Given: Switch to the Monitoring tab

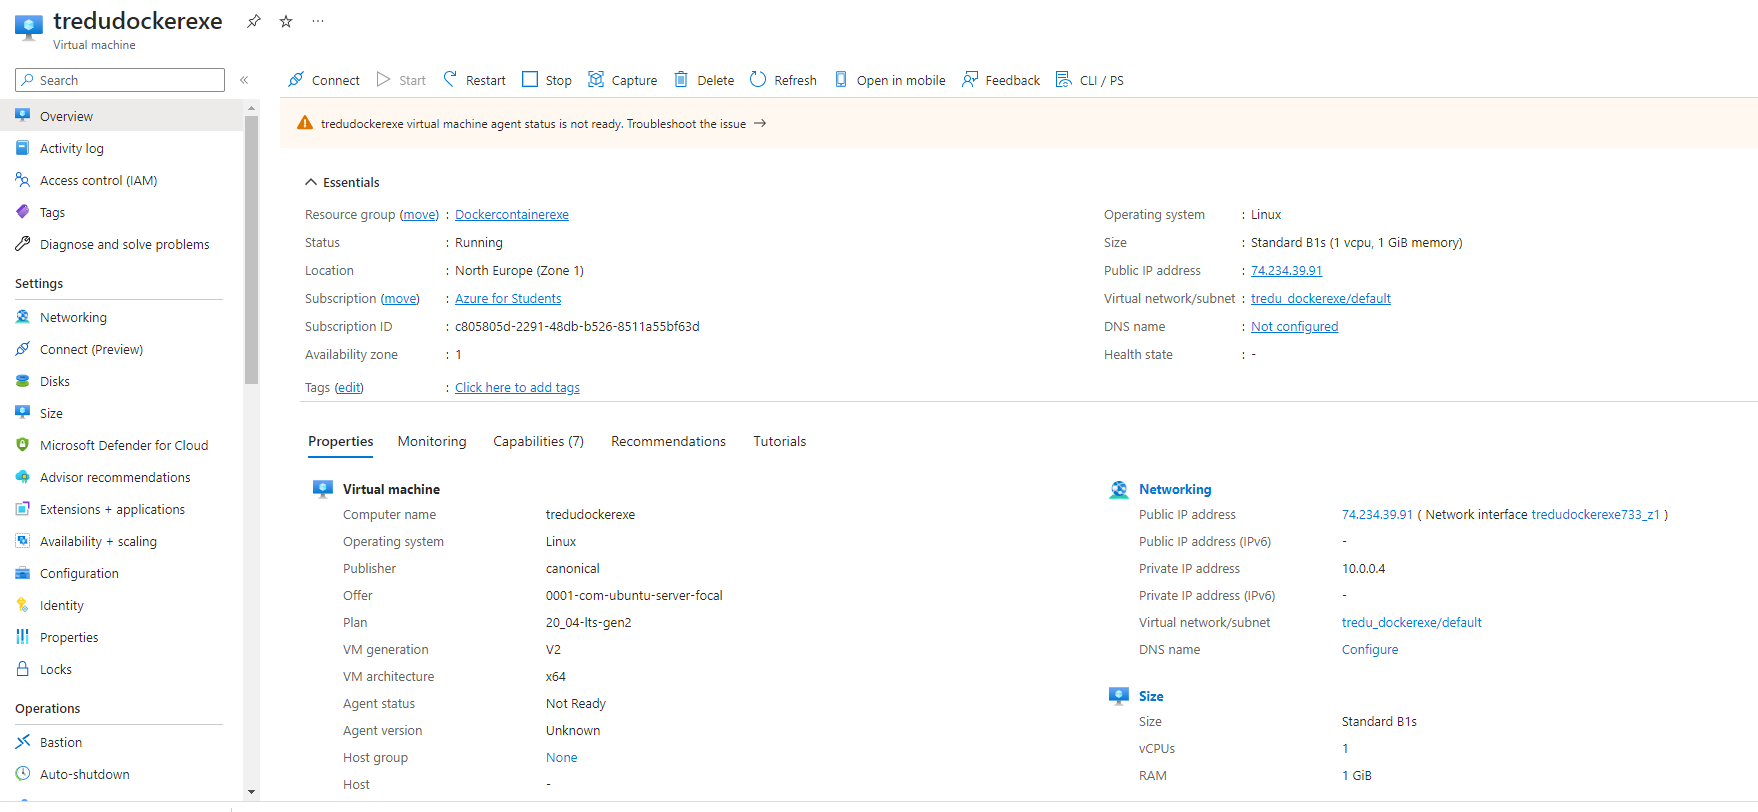Looking at the screenshot, I should (432, 442).
